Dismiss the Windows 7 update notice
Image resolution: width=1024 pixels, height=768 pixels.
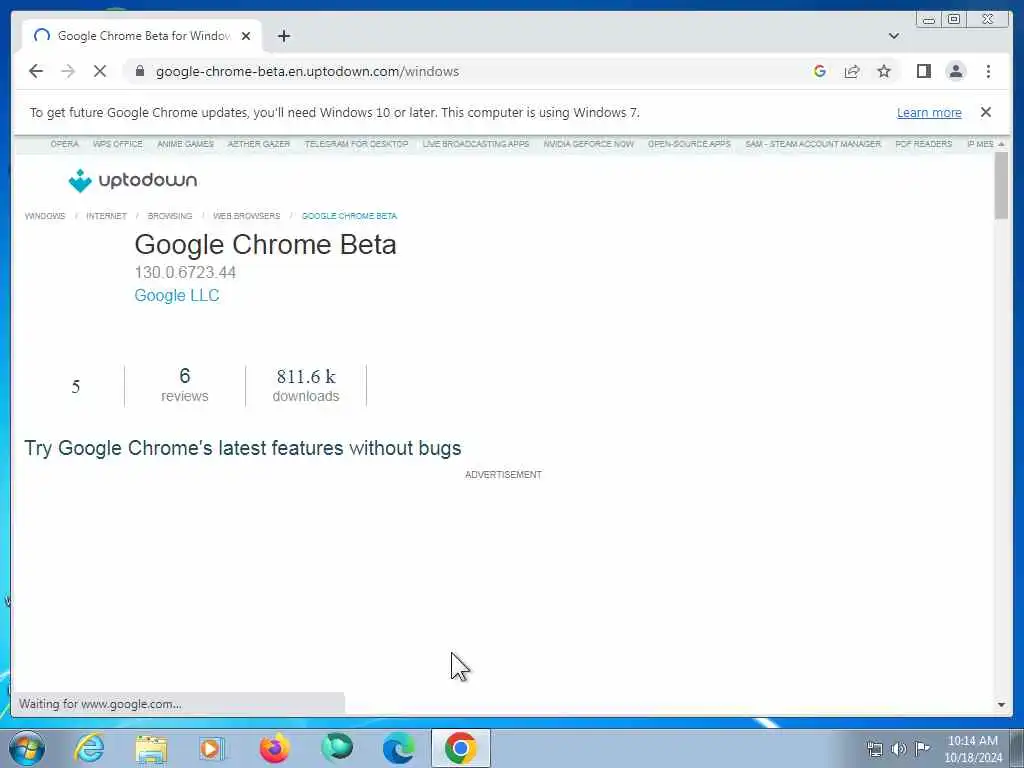[x=985, y=112]
